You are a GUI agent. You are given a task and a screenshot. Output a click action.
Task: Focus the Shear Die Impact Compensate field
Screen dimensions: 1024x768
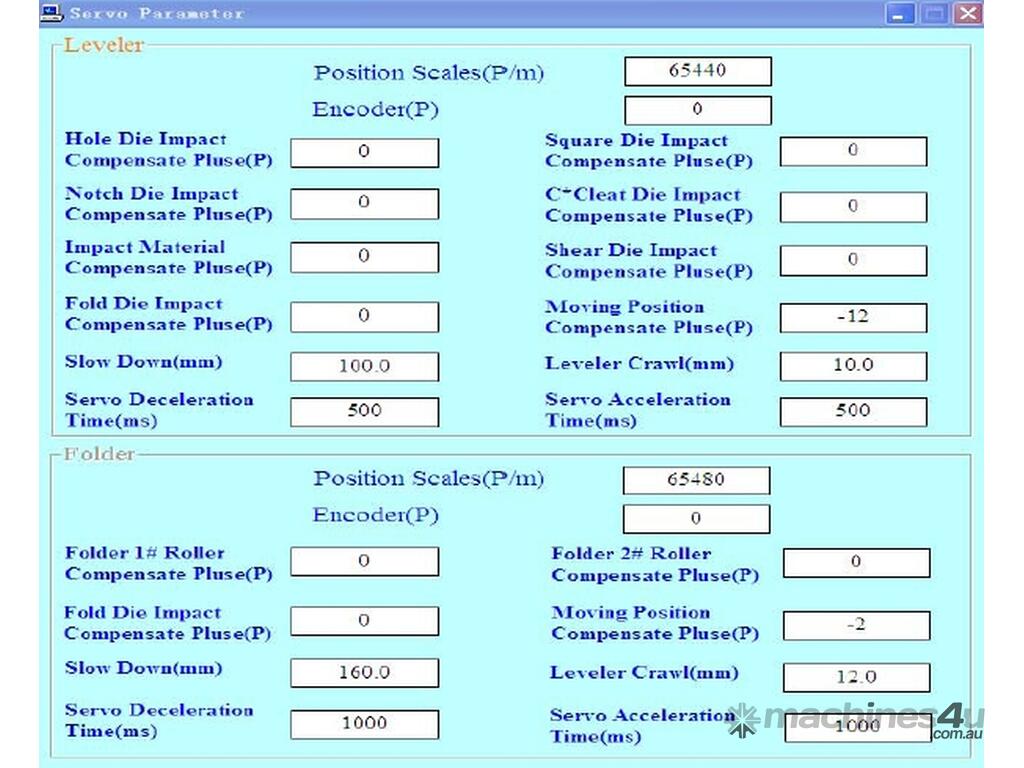pos(853,260)
